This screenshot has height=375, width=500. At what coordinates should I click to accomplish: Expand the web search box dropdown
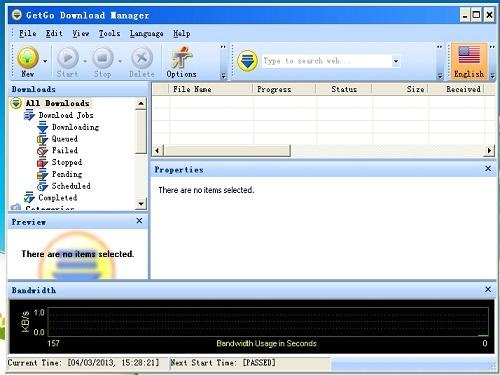[x=396, y=61]
